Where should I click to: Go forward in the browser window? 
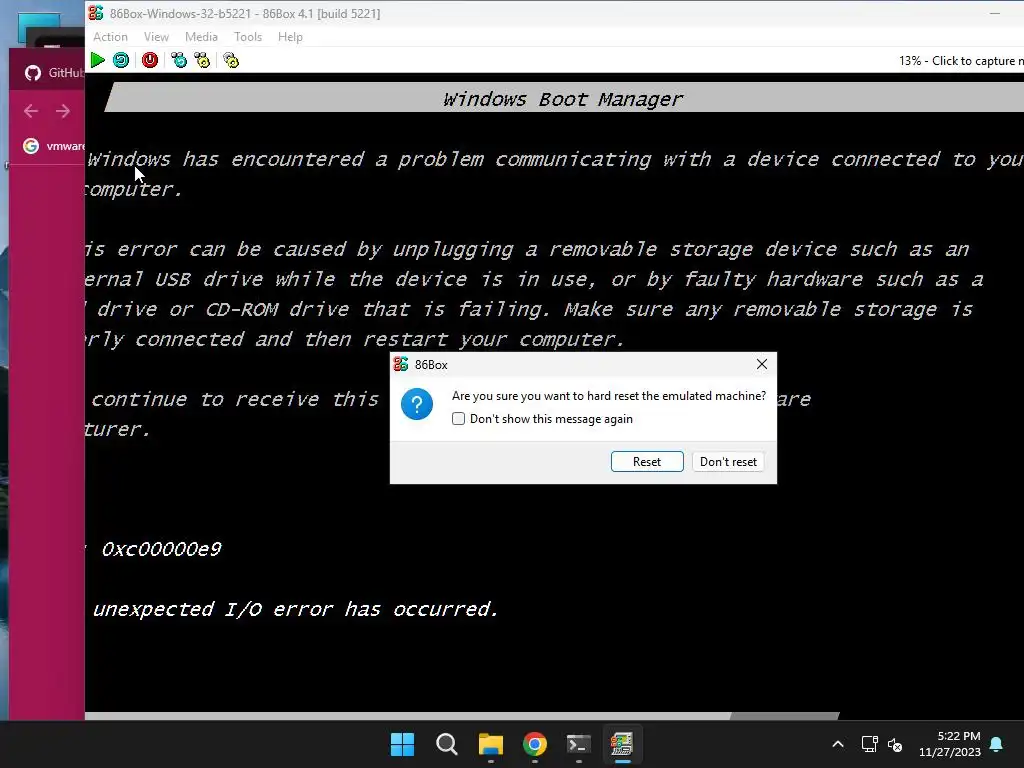[63, 111]
